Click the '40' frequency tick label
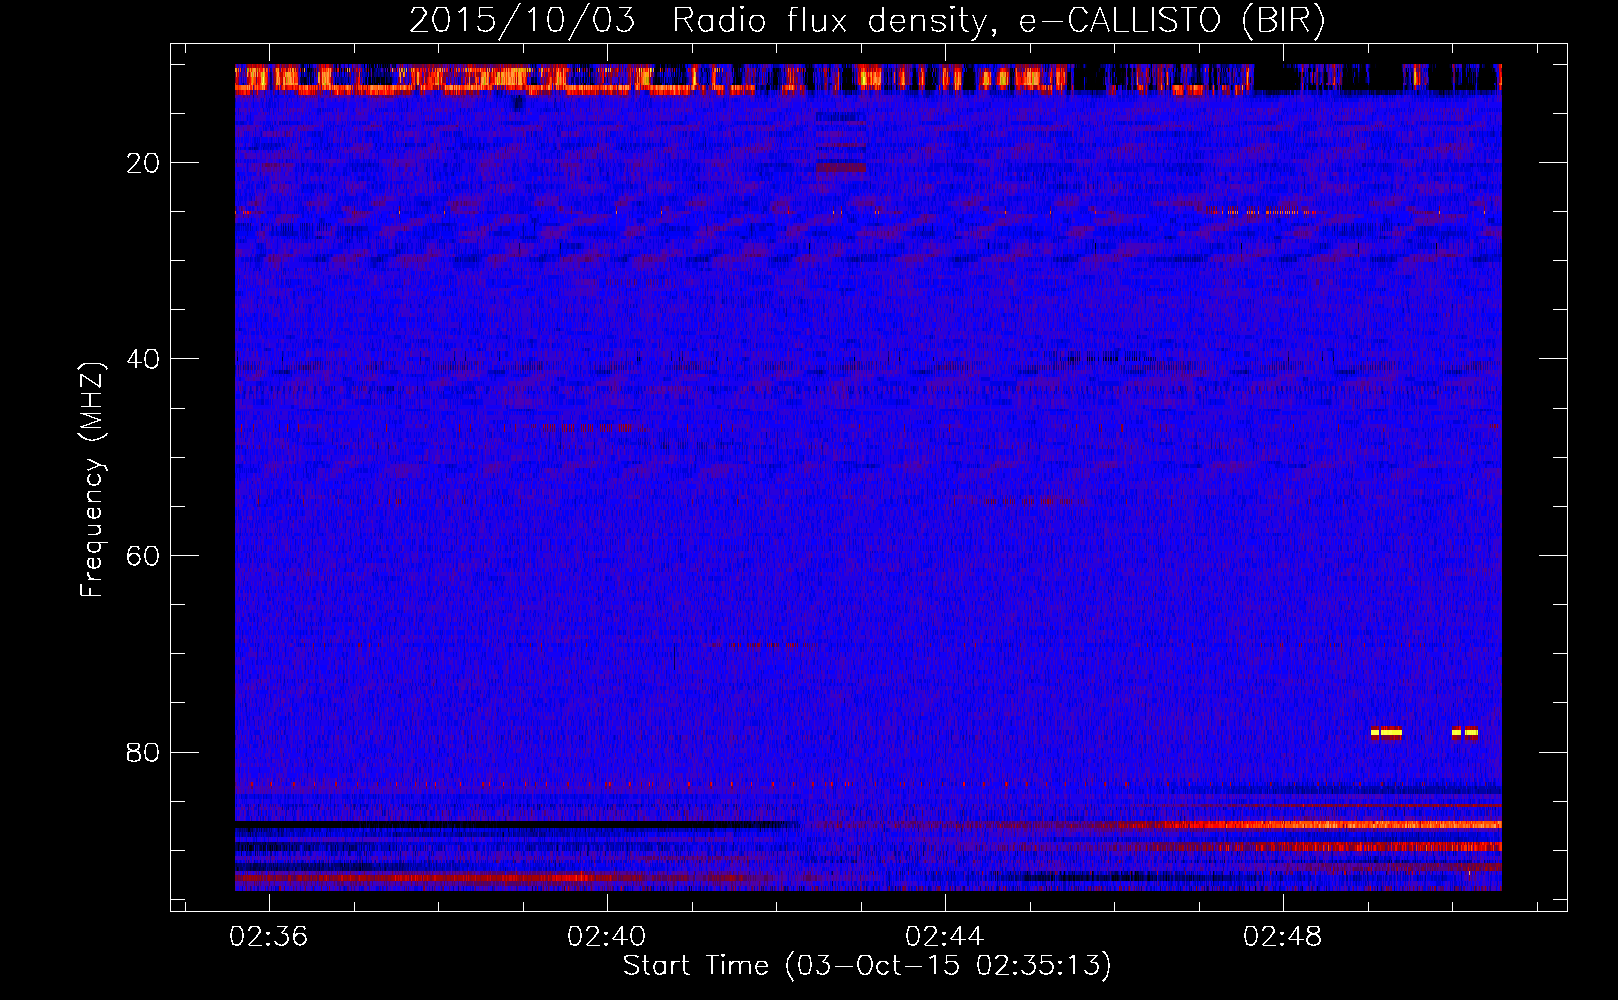This screenshot has width=1618, height=1000. [x=143, y=359]
